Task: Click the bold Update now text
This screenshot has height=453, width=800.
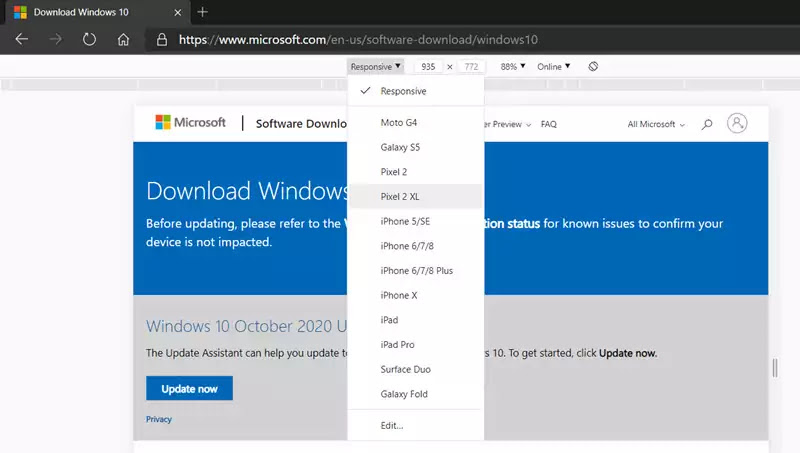Action: coord(628,353)
